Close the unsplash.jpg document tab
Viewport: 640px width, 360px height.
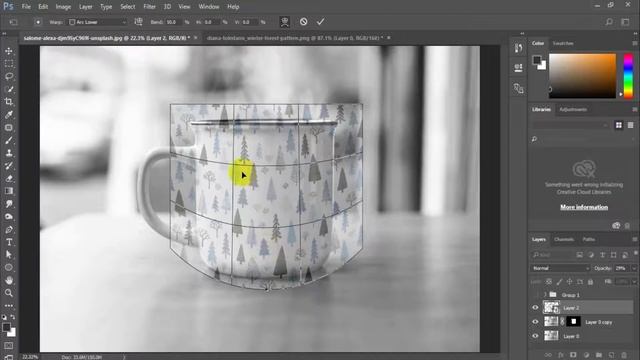tap(196, 38)
